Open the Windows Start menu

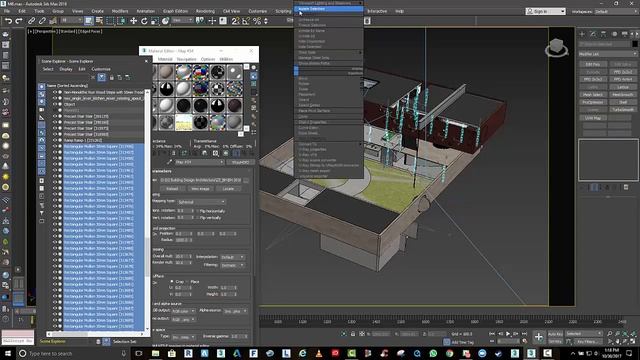tap(8, 353)
